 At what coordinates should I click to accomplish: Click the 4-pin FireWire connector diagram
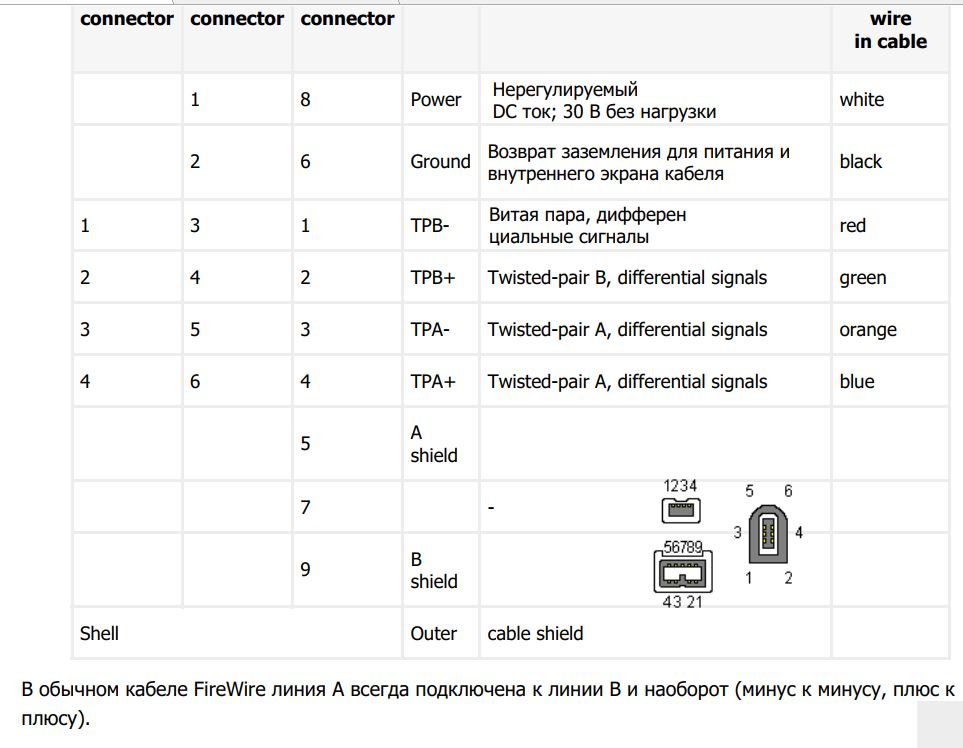coord(681,510)
